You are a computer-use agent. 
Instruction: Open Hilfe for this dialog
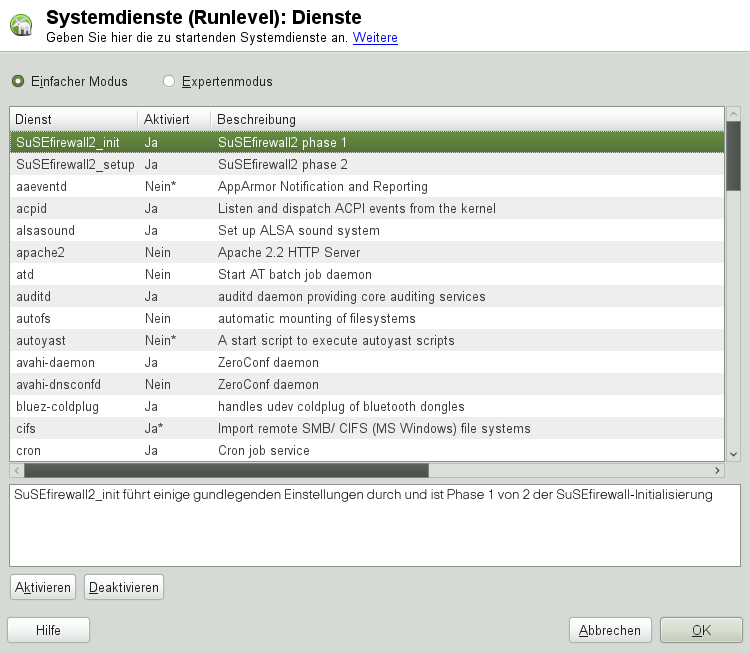pos(48,630)
